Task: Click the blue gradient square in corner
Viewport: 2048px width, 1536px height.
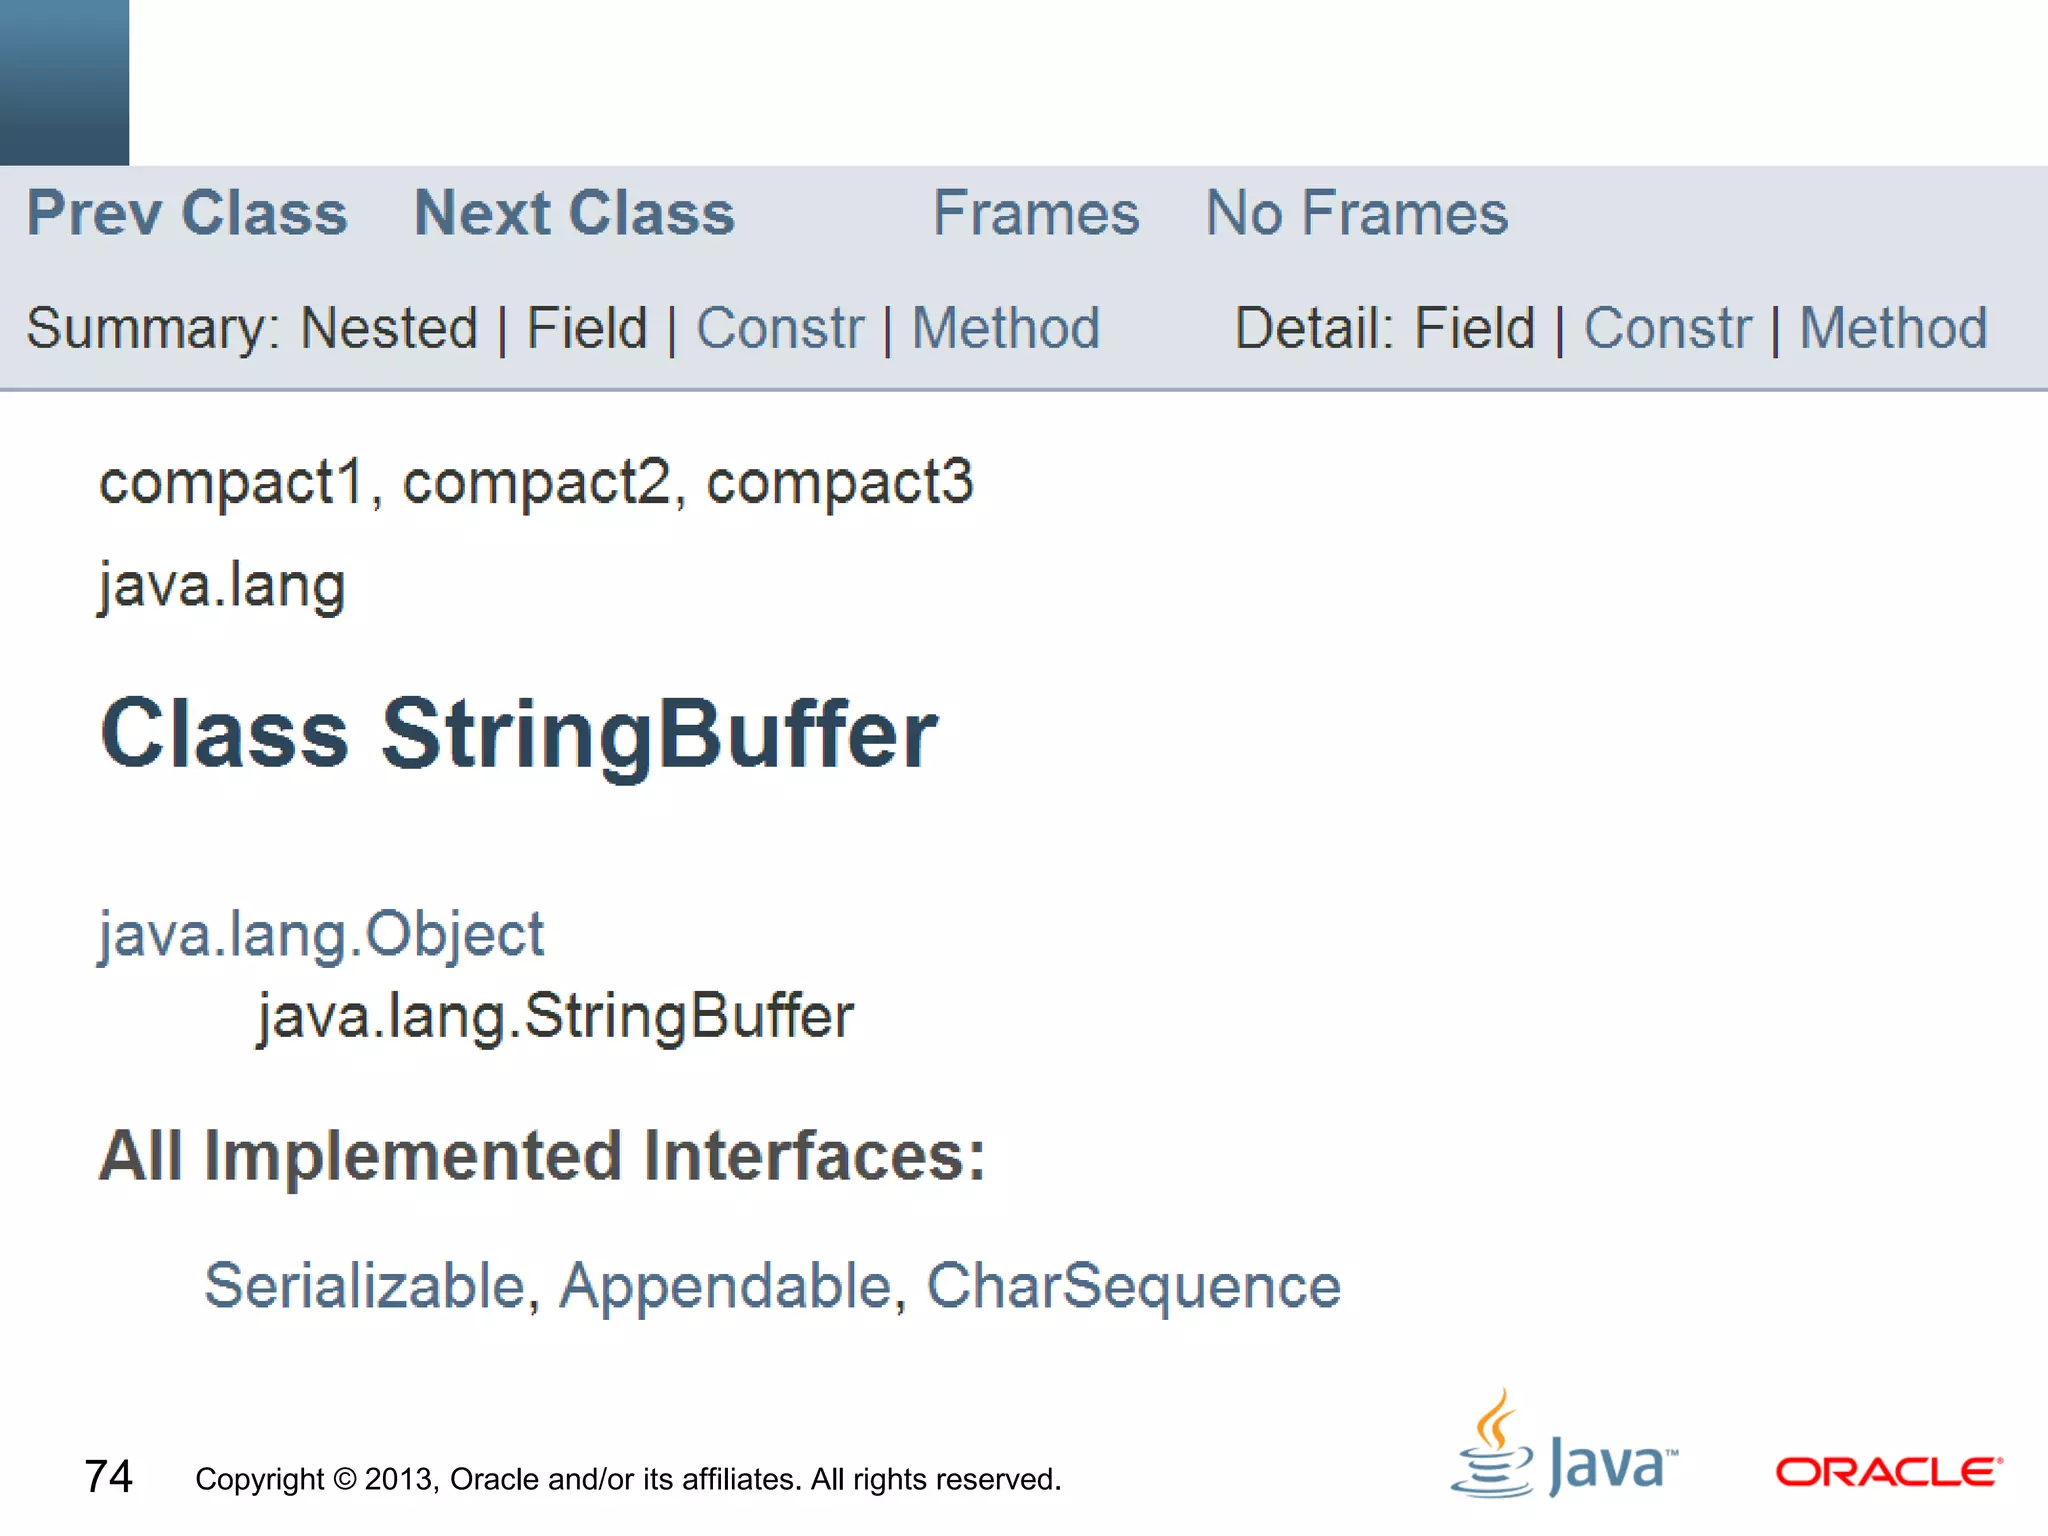Action: [64, 82]
